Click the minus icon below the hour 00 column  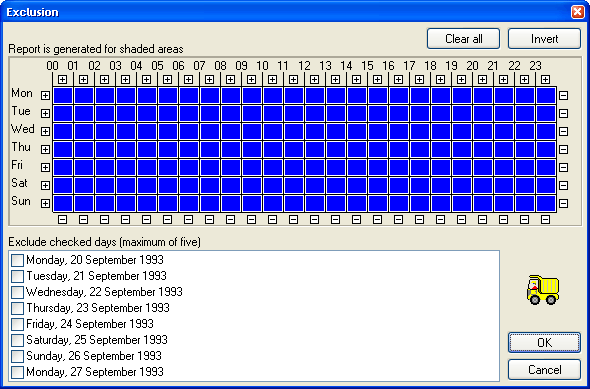click(62, 219)
